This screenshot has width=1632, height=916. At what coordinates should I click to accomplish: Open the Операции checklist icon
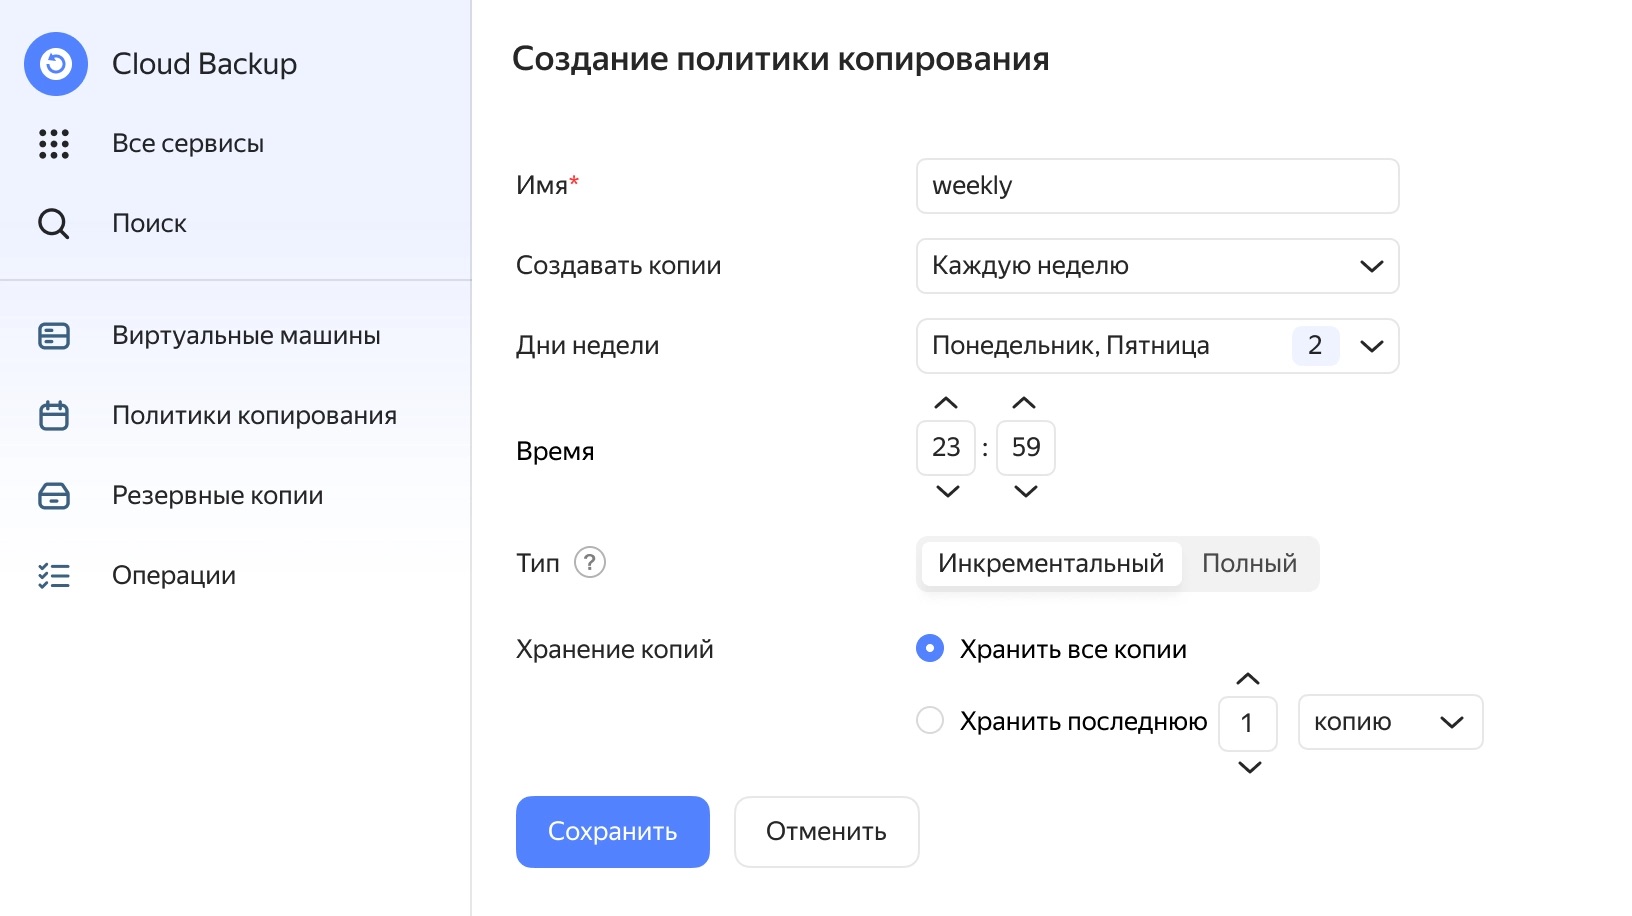54,576
